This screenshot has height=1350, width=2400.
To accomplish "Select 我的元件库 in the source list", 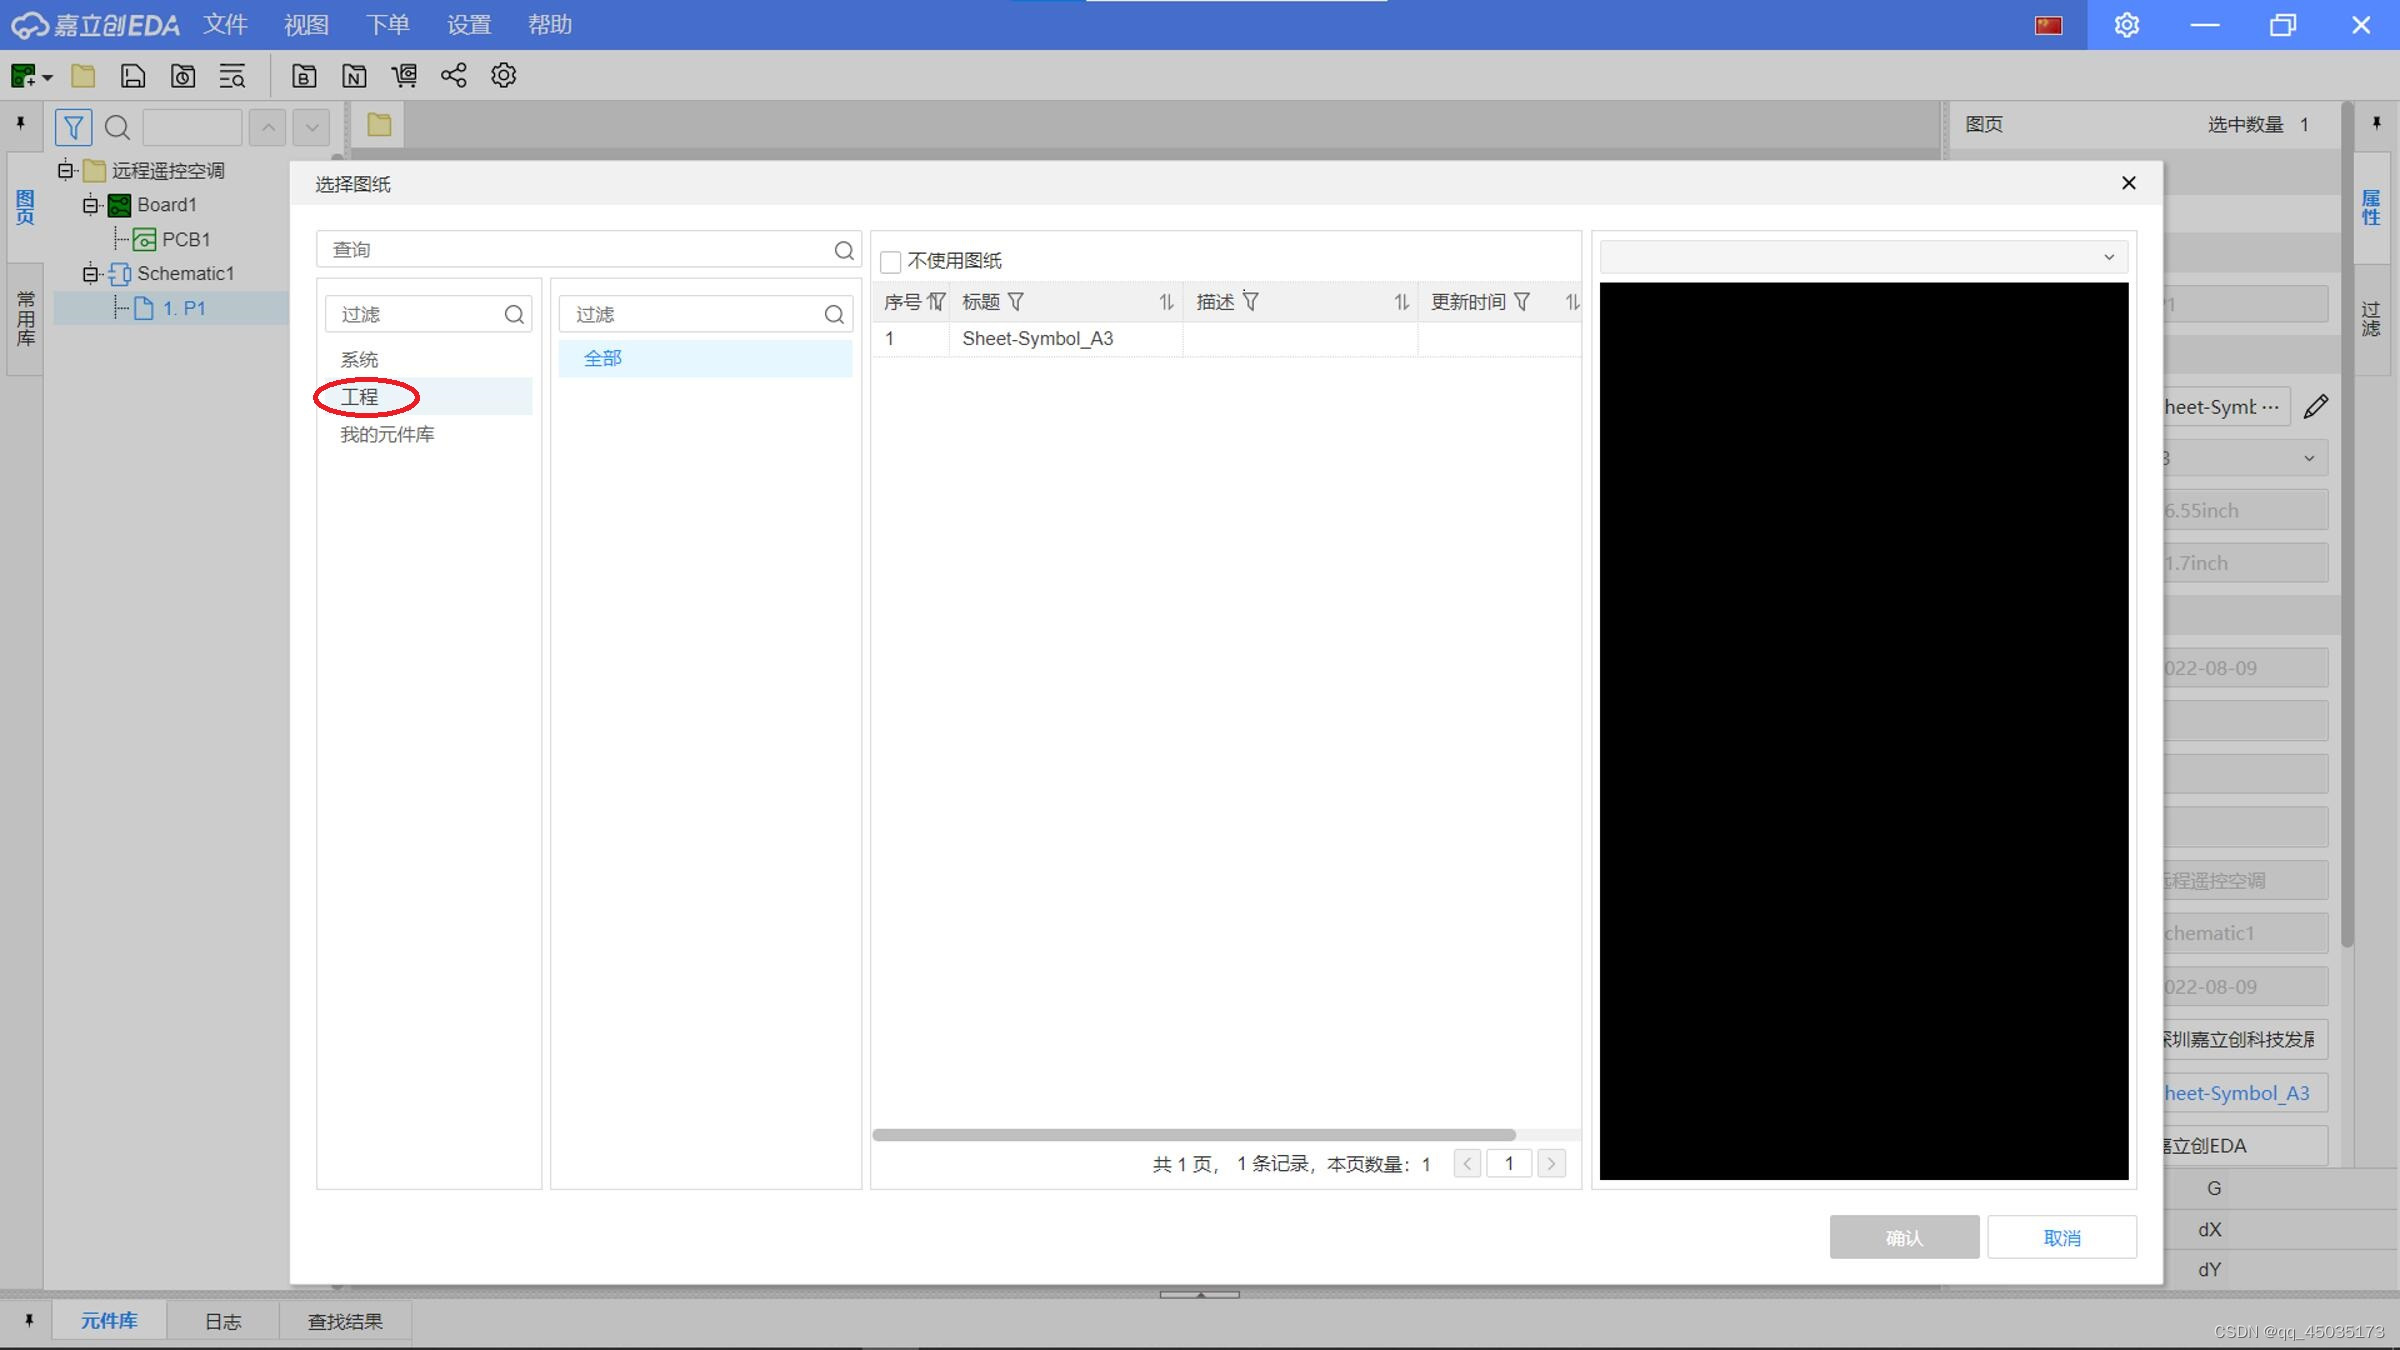I will pos(387,435).
